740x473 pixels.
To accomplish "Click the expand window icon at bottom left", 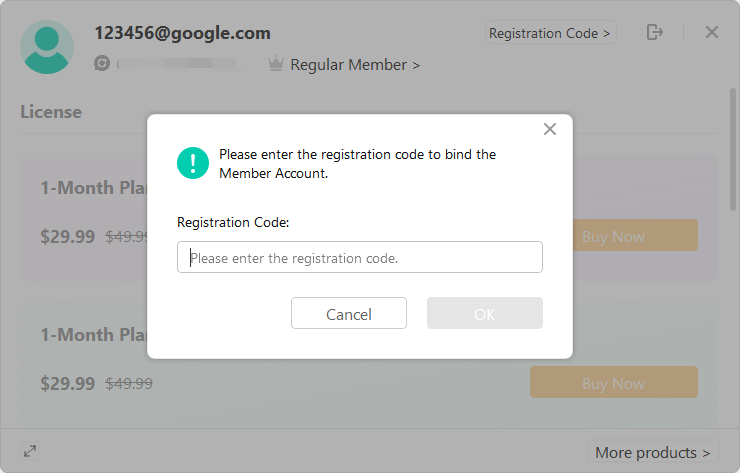I will click(x=30, y=451).
